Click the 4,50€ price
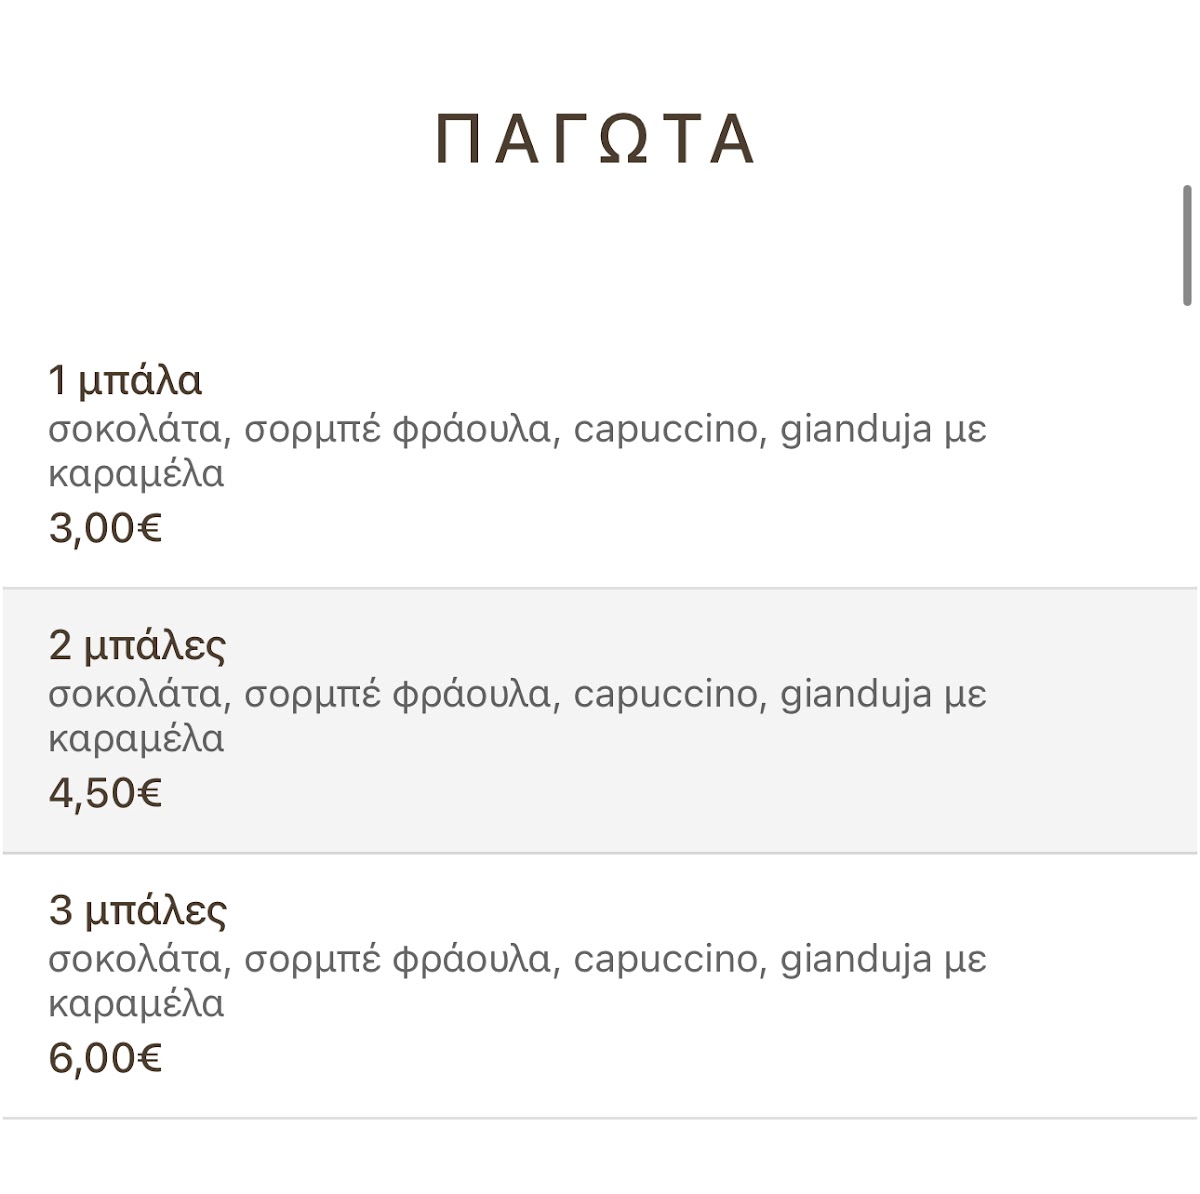1200x1194 pixels. tap(105, 793)
